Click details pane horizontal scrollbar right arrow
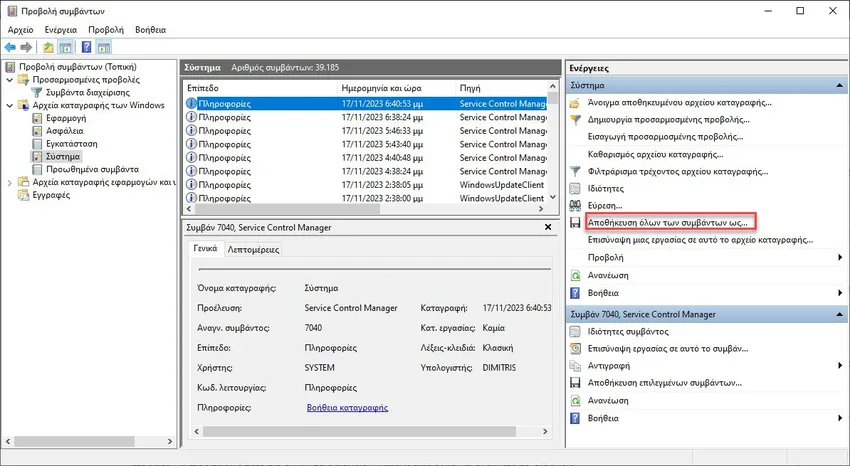 (x=545, y=432)
